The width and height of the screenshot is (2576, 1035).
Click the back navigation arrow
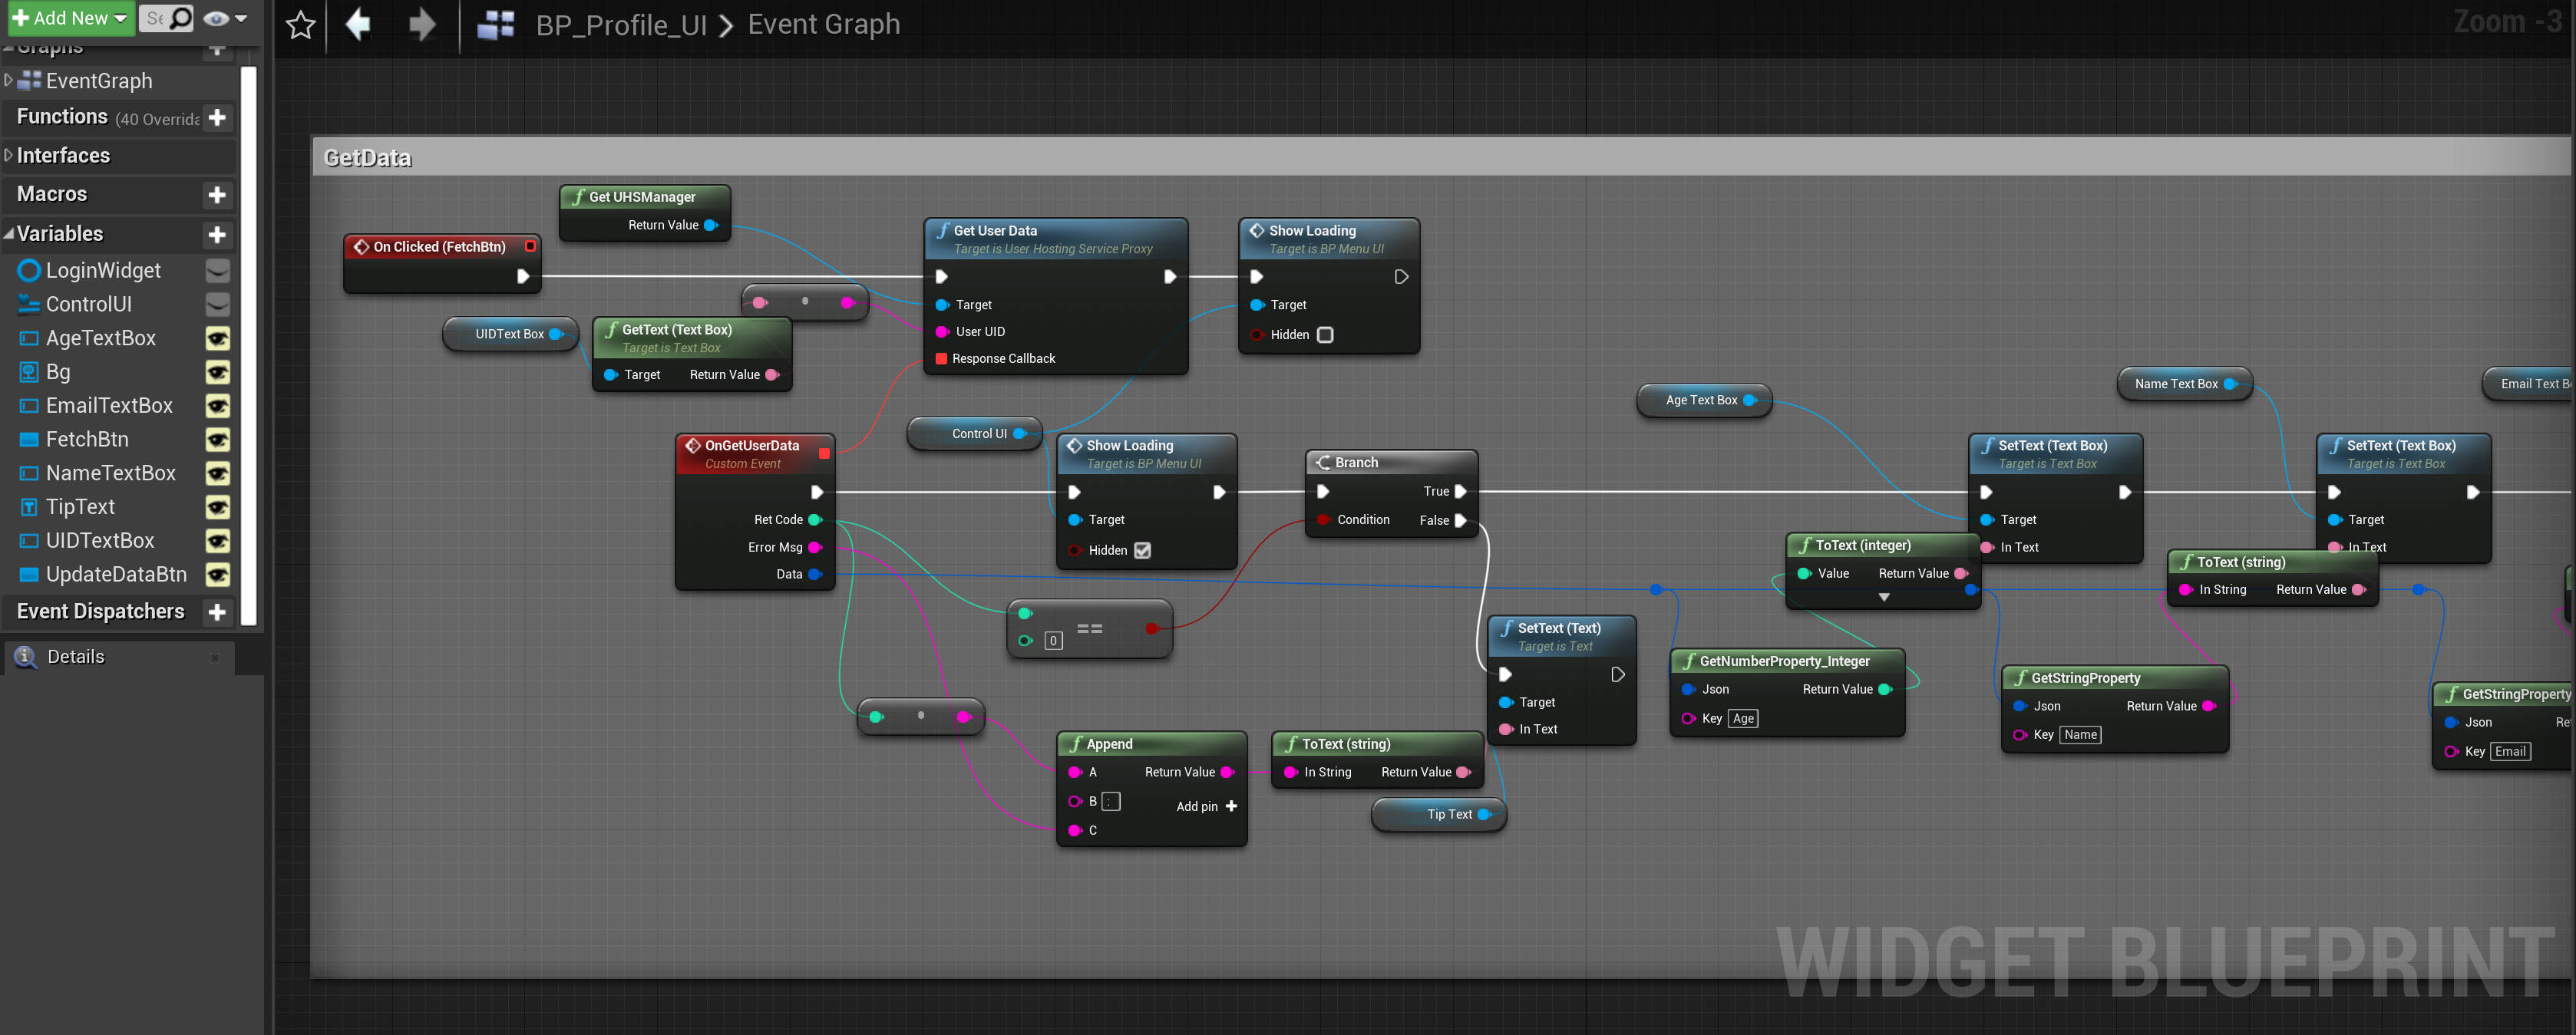[x=358, y=25]
